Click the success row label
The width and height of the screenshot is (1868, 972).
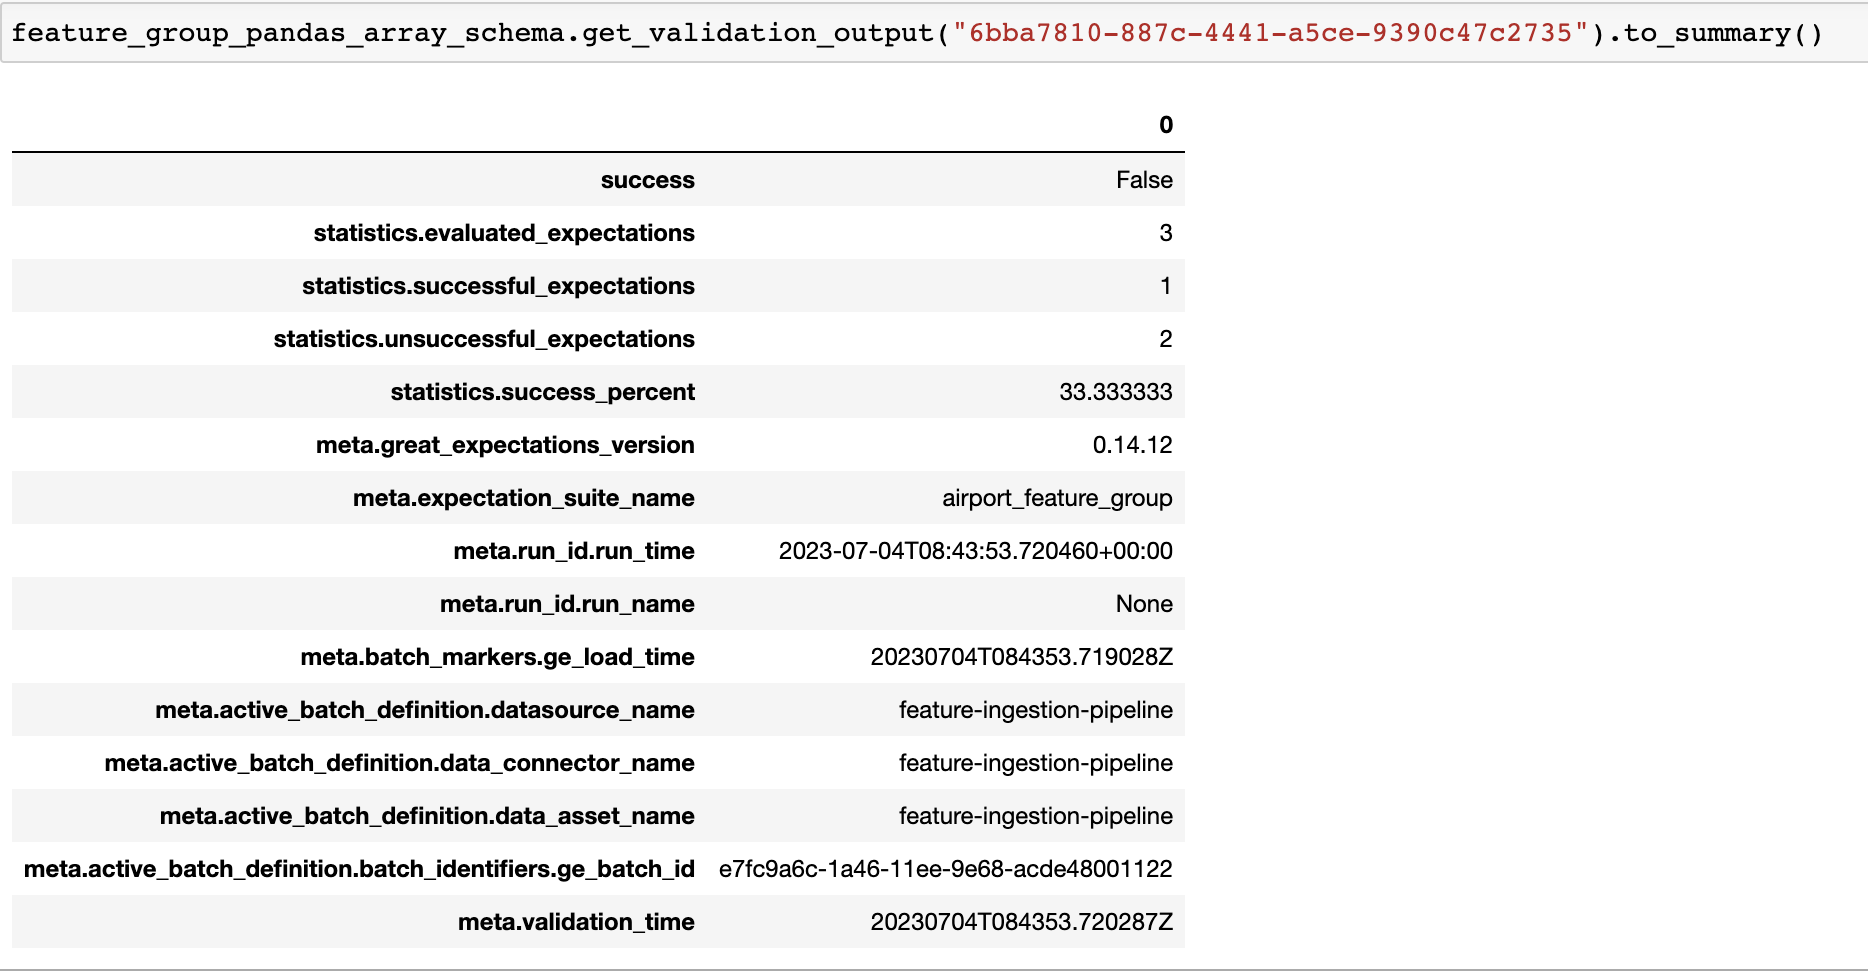point(647,180)
